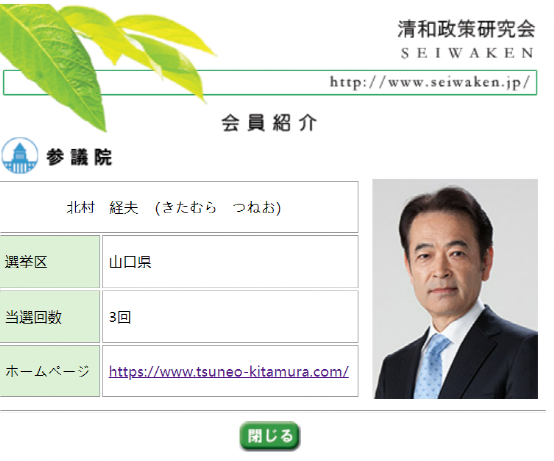This screenshot has height=461, width=554.
Task: Click the 当選回数 label cell
Action: tap(49, 317)
